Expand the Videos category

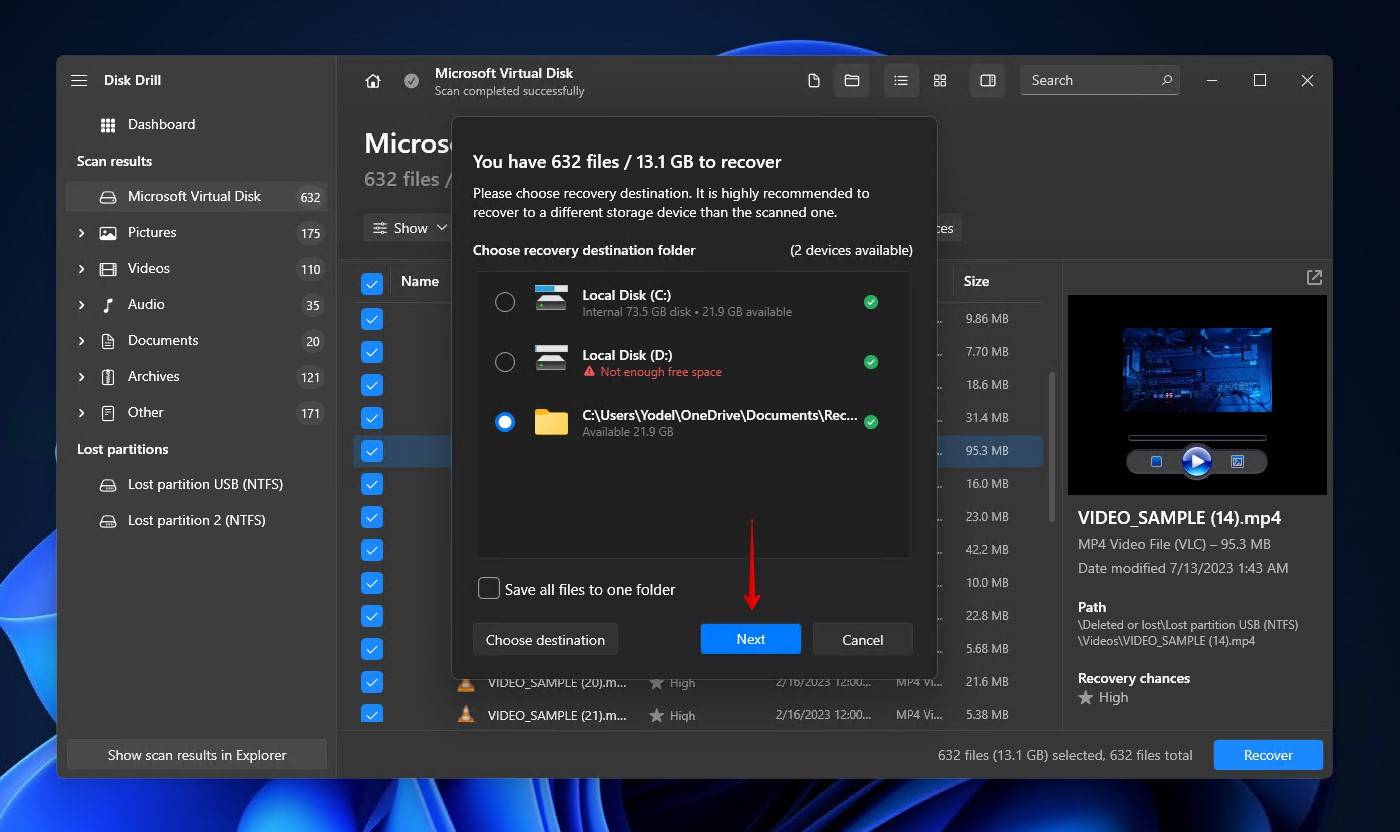pyautogui.click(x=81, y=269)
